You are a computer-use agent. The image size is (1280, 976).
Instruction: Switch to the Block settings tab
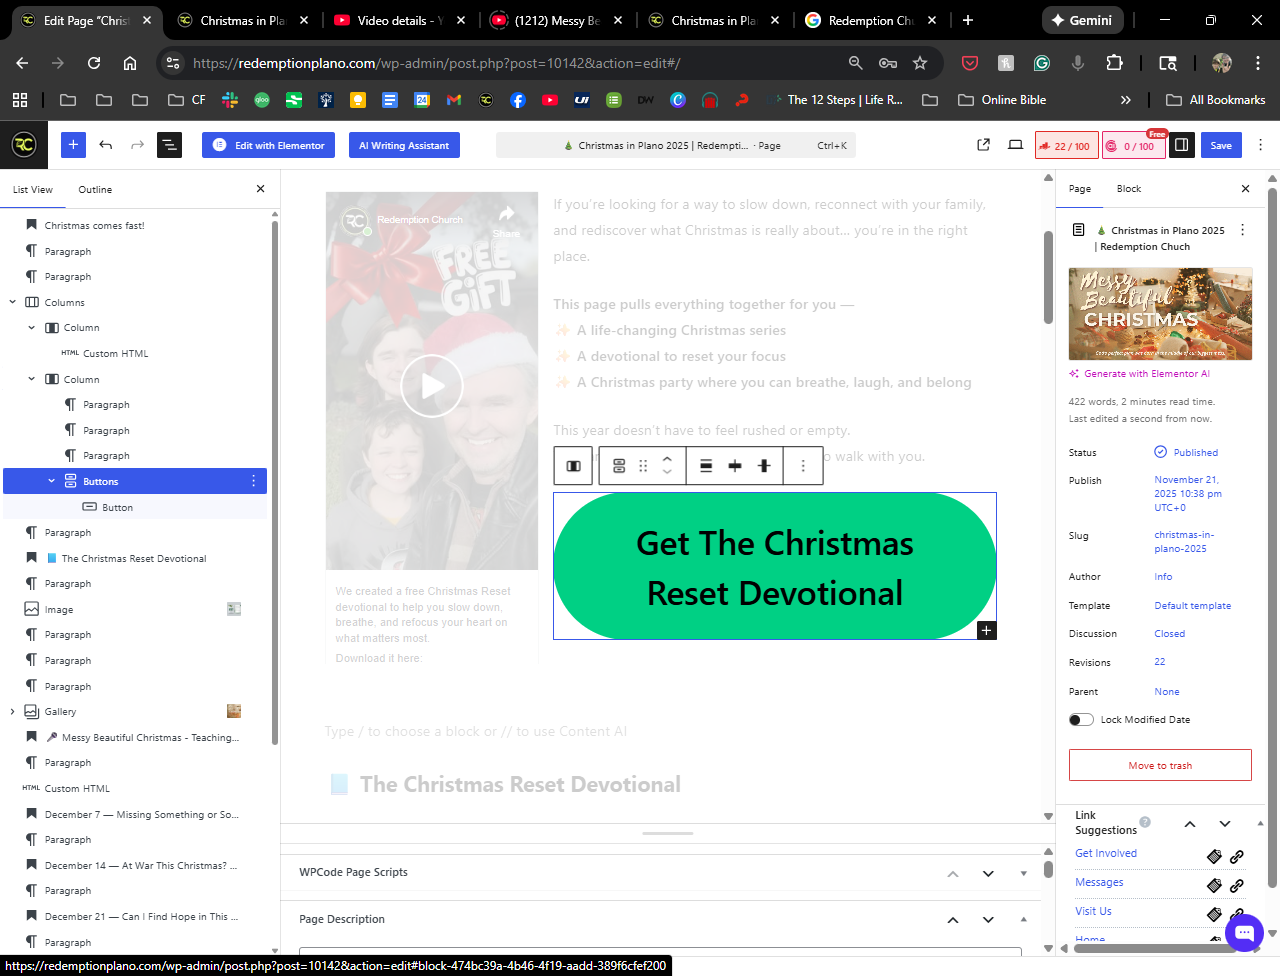(x=1128, y=189)
